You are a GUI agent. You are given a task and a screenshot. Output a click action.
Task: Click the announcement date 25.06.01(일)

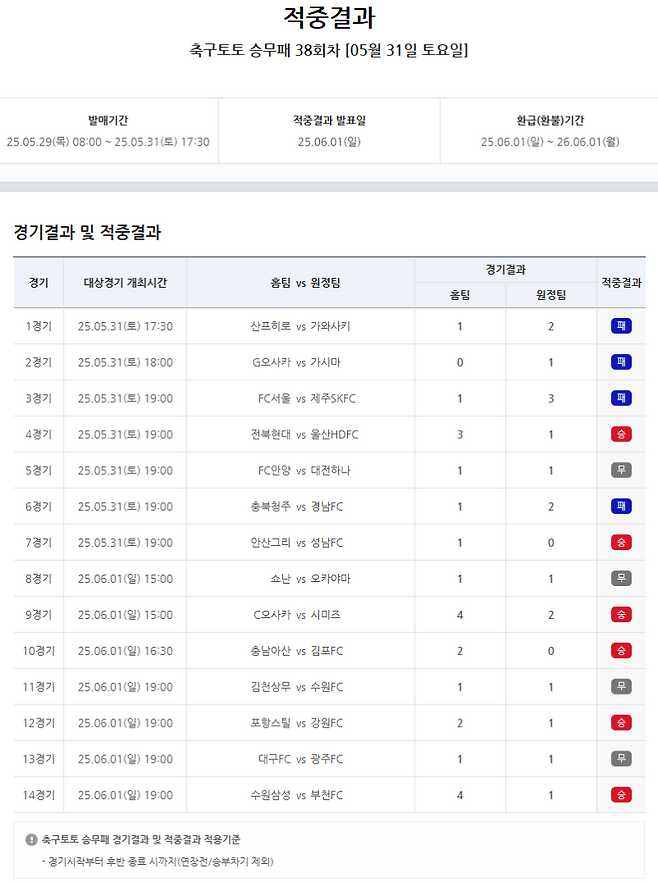pos(329,142)
